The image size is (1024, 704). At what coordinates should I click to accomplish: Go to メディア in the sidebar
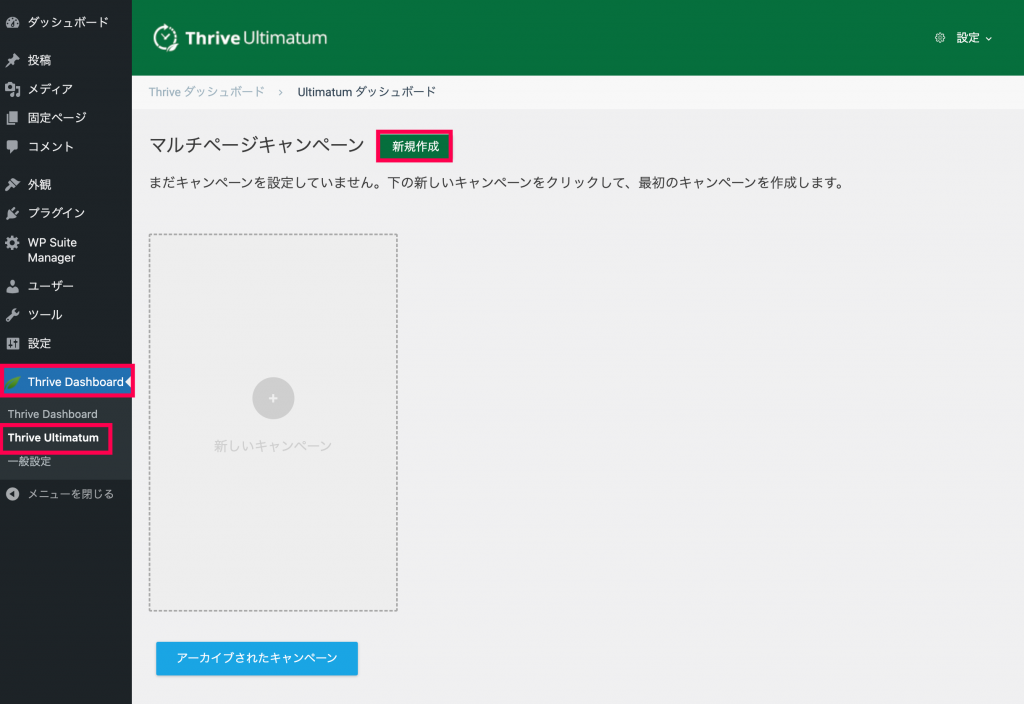tap(65, 89)
